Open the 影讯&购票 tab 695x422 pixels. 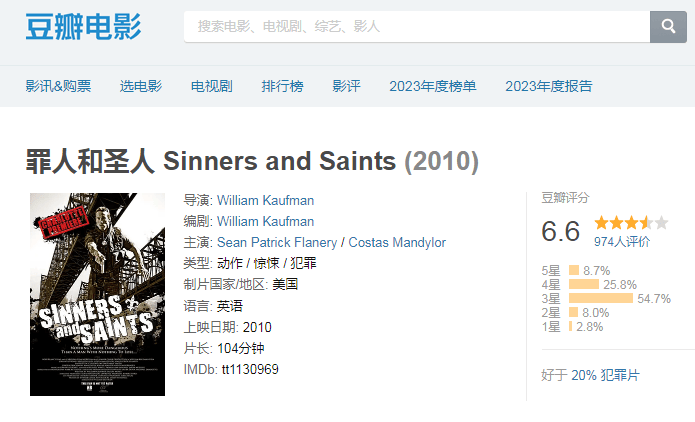(58, 86)
